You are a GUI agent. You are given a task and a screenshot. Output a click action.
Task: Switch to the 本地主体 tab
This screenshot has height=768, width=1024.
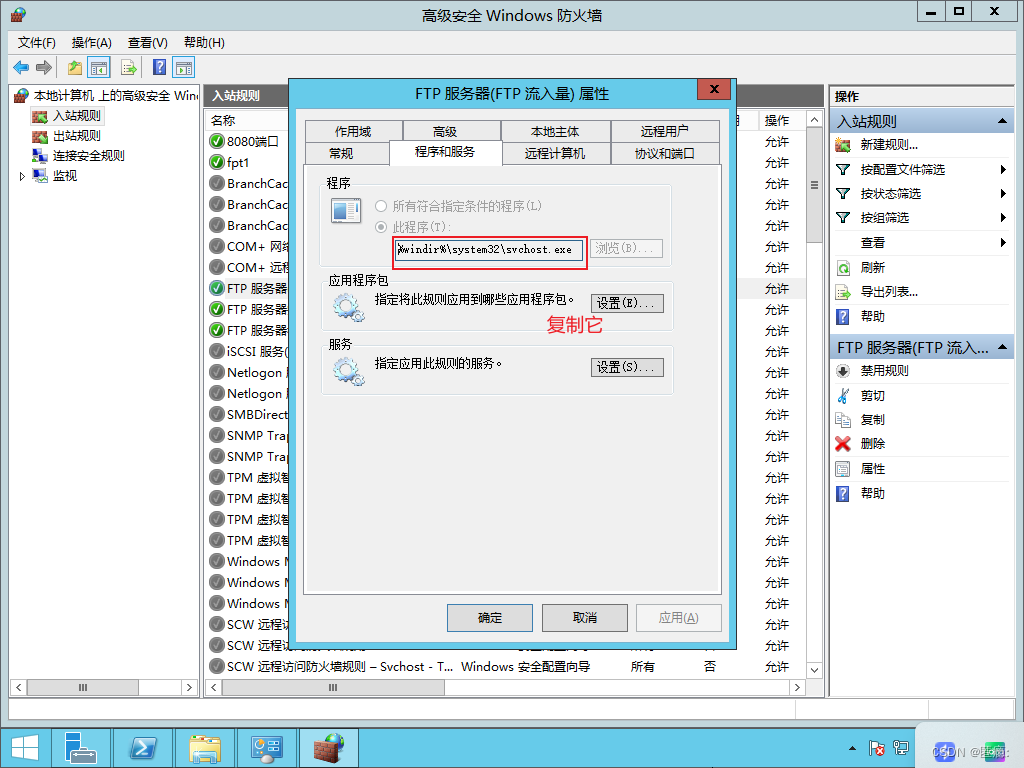(x=555, y=131)
